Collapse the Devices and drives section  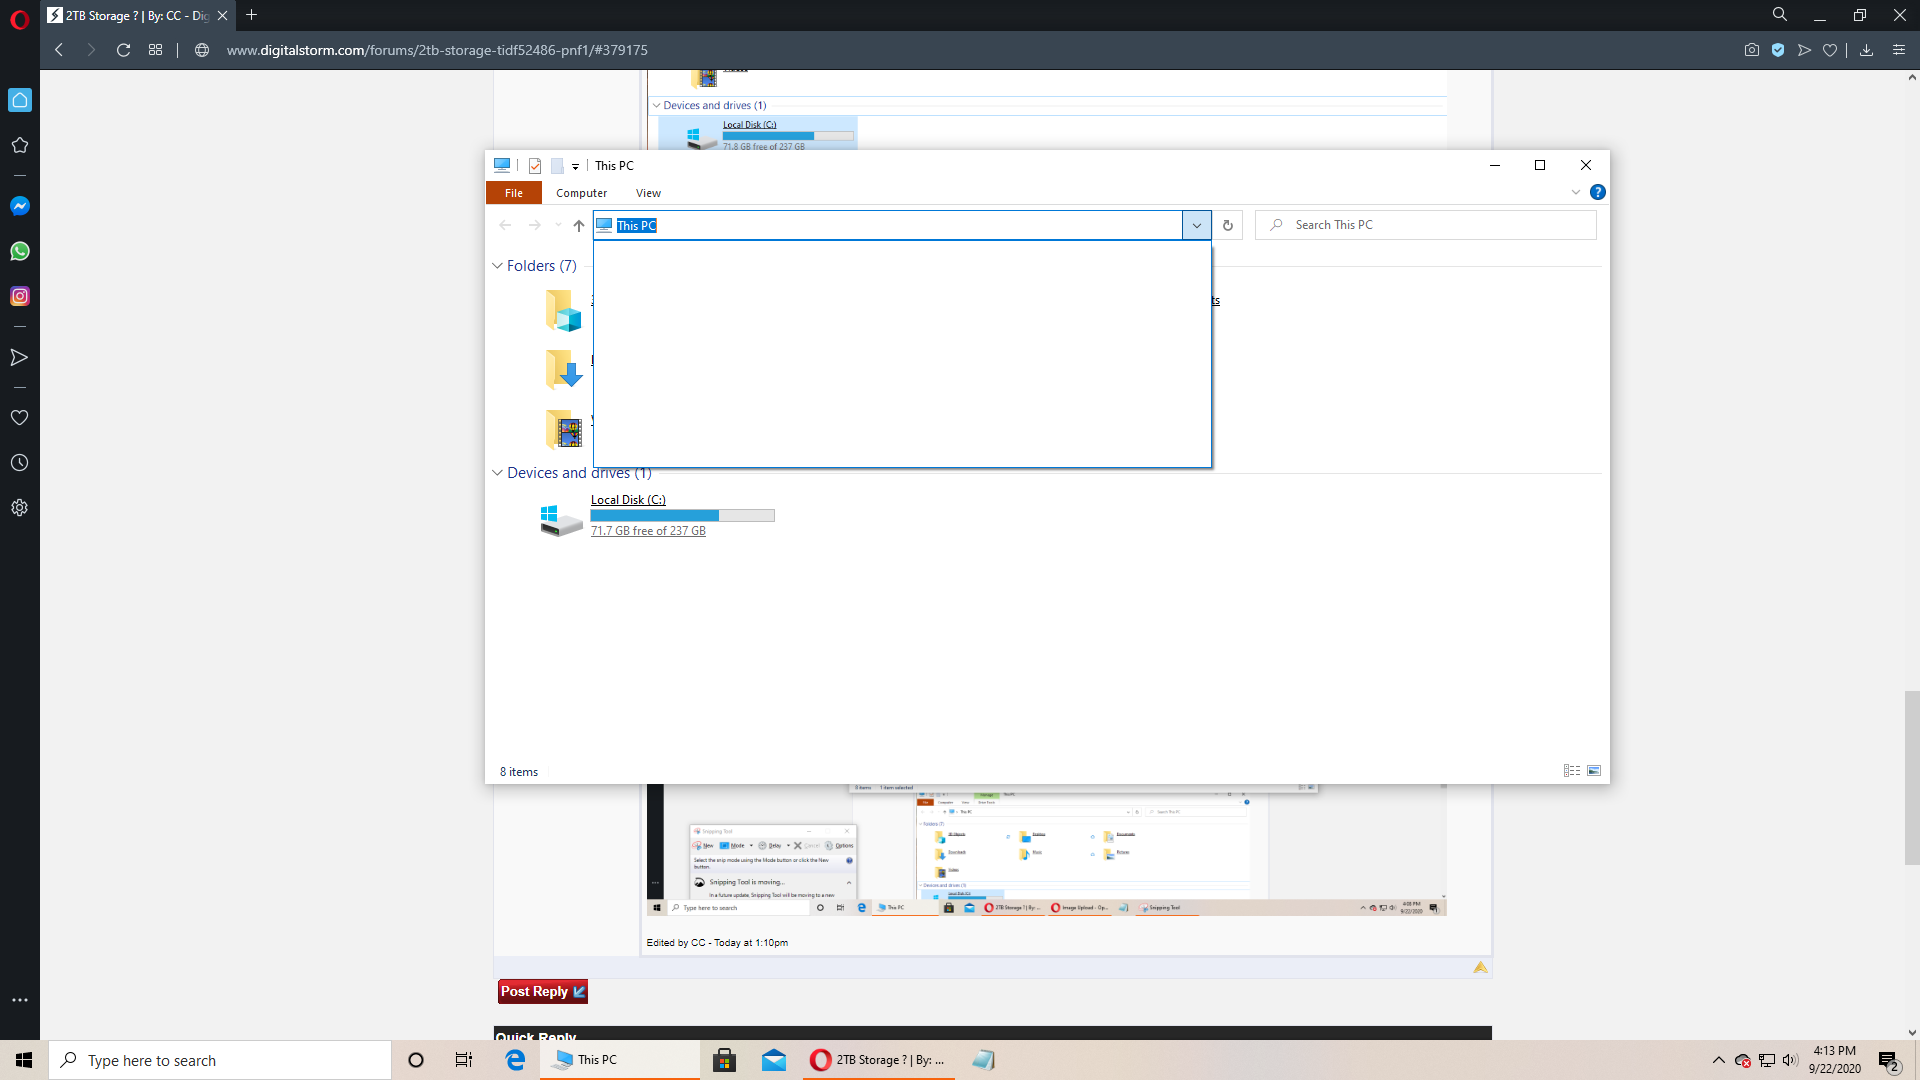click(498, 472)
